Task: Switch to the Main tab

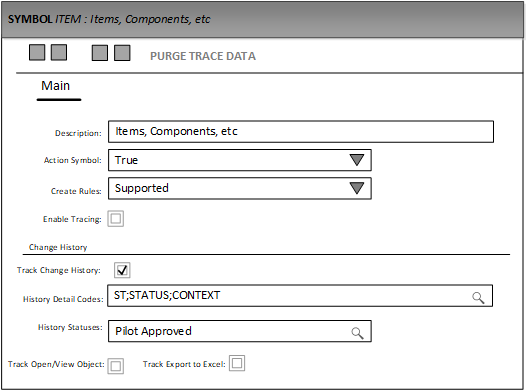Action: tap(56, 86)
